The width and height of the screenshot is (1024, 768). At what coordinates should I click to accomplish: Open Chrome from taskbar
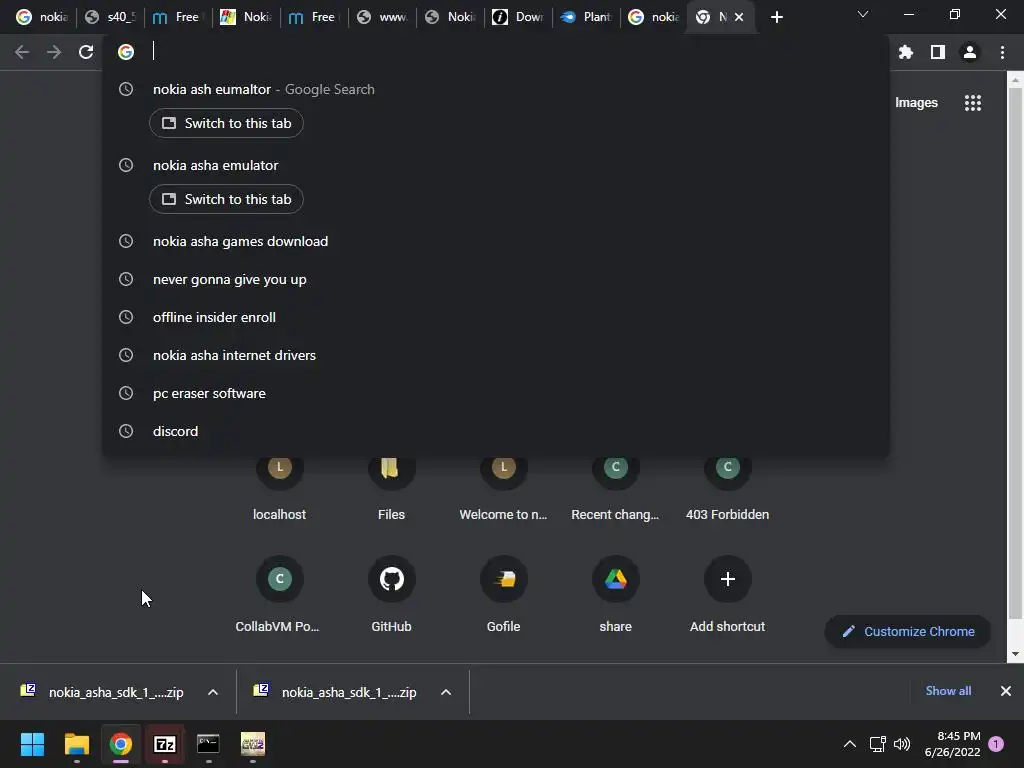click(x=121, y=744)
